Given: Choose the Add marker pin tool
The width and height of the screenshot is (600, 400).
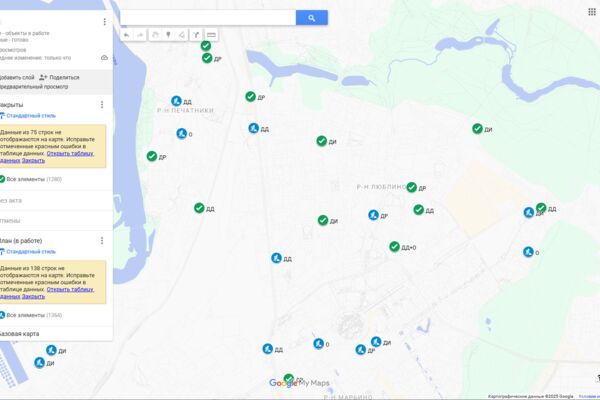Looking at the screenshot, I should pos(168,35).
